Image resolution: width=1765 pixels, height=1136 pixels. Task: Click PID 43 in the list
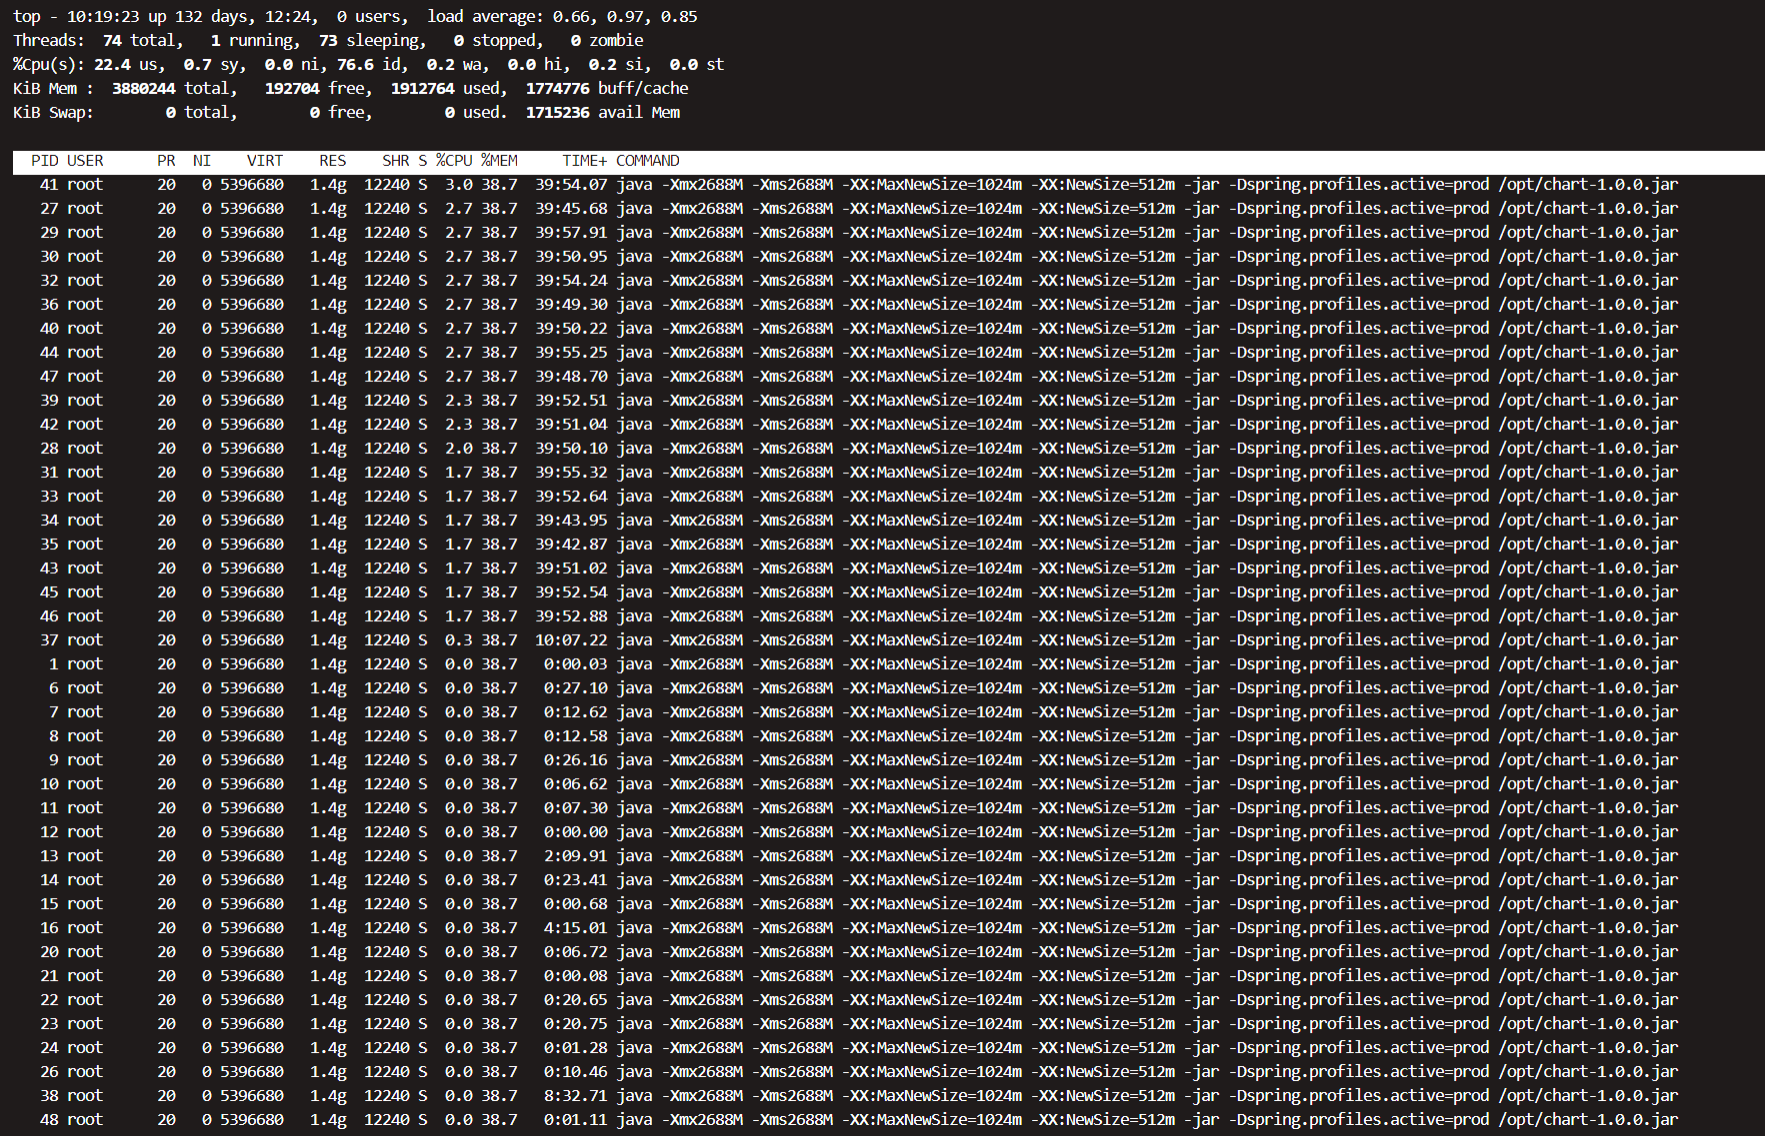(49, 569)
